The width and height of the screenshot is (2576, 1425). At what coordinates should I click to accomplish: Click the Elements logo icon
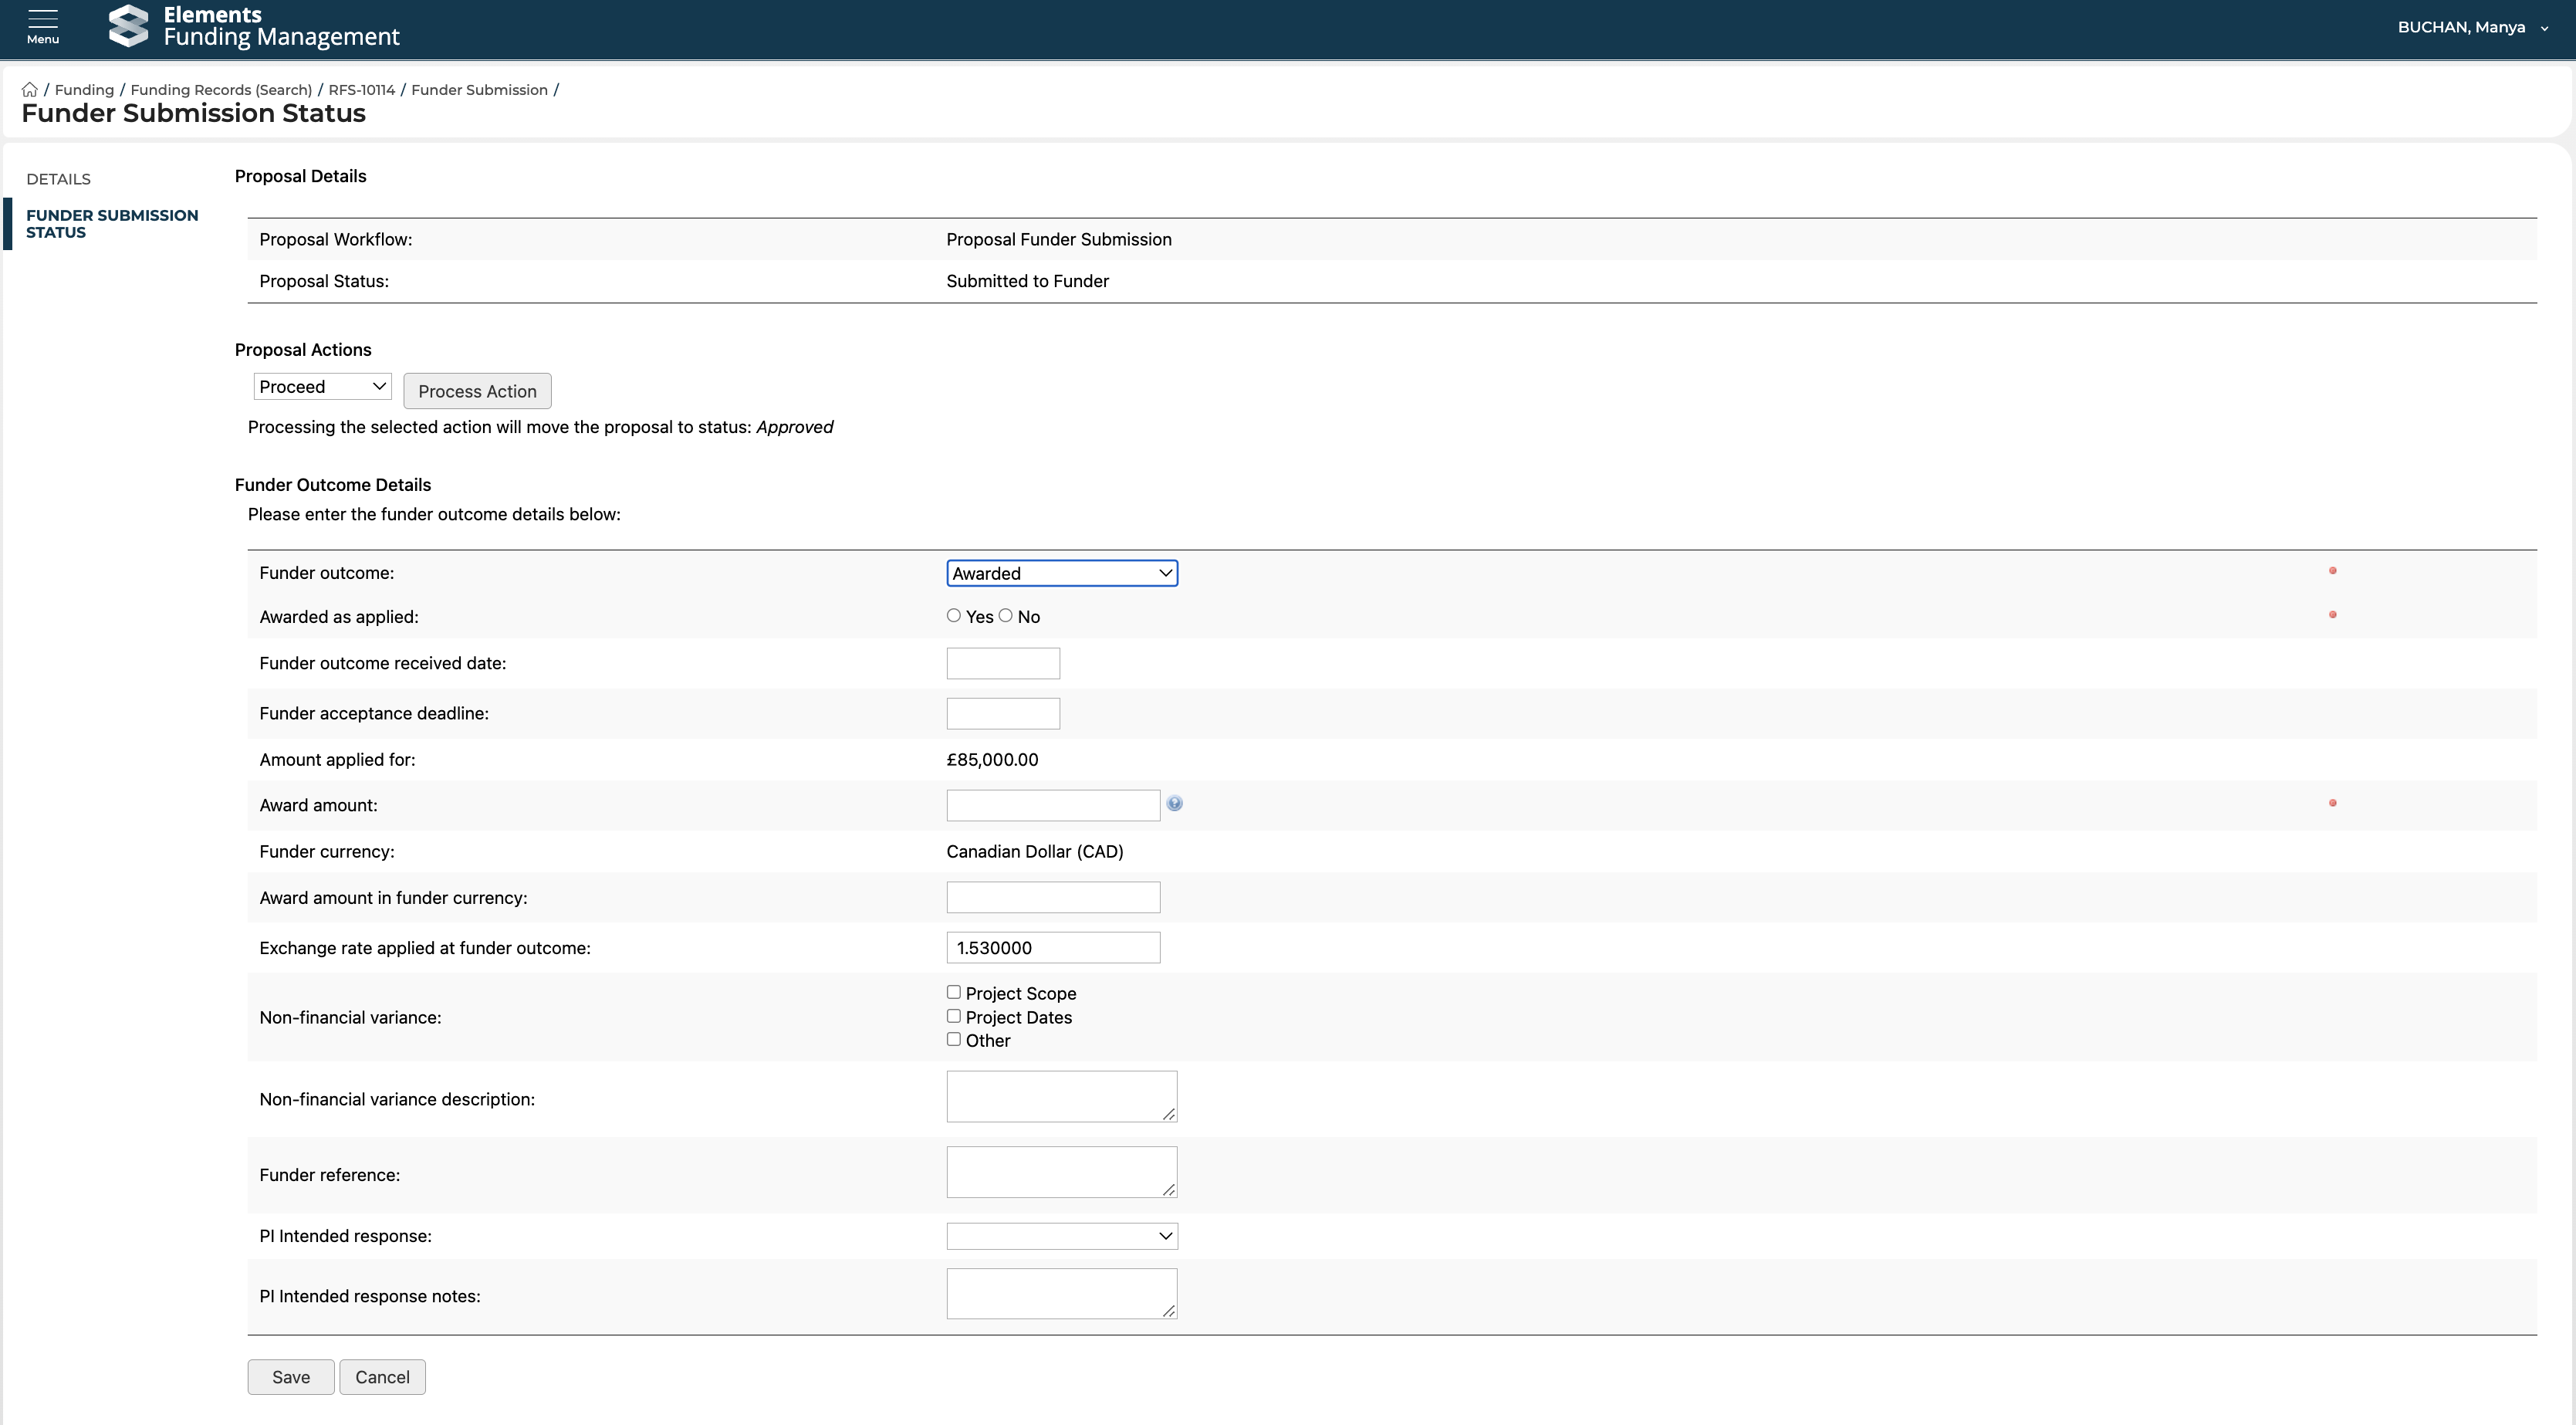pos(128,26)
